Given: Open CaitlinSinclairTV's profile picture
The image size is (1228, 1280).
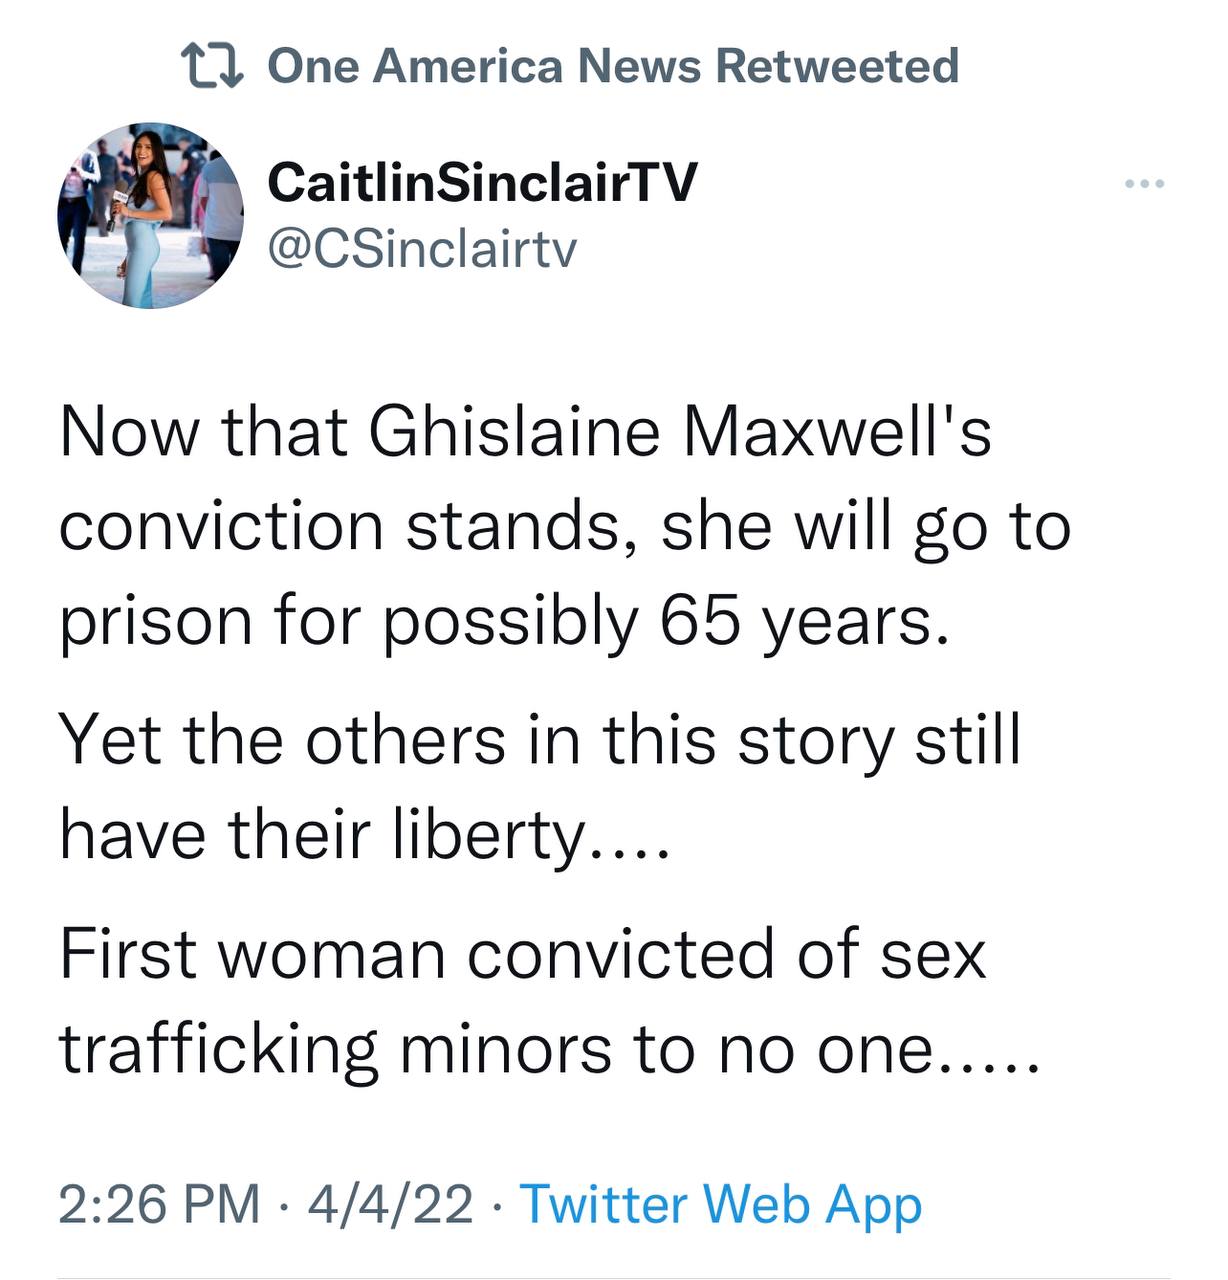Looking at the screenshot, I should tap(150, 215).
